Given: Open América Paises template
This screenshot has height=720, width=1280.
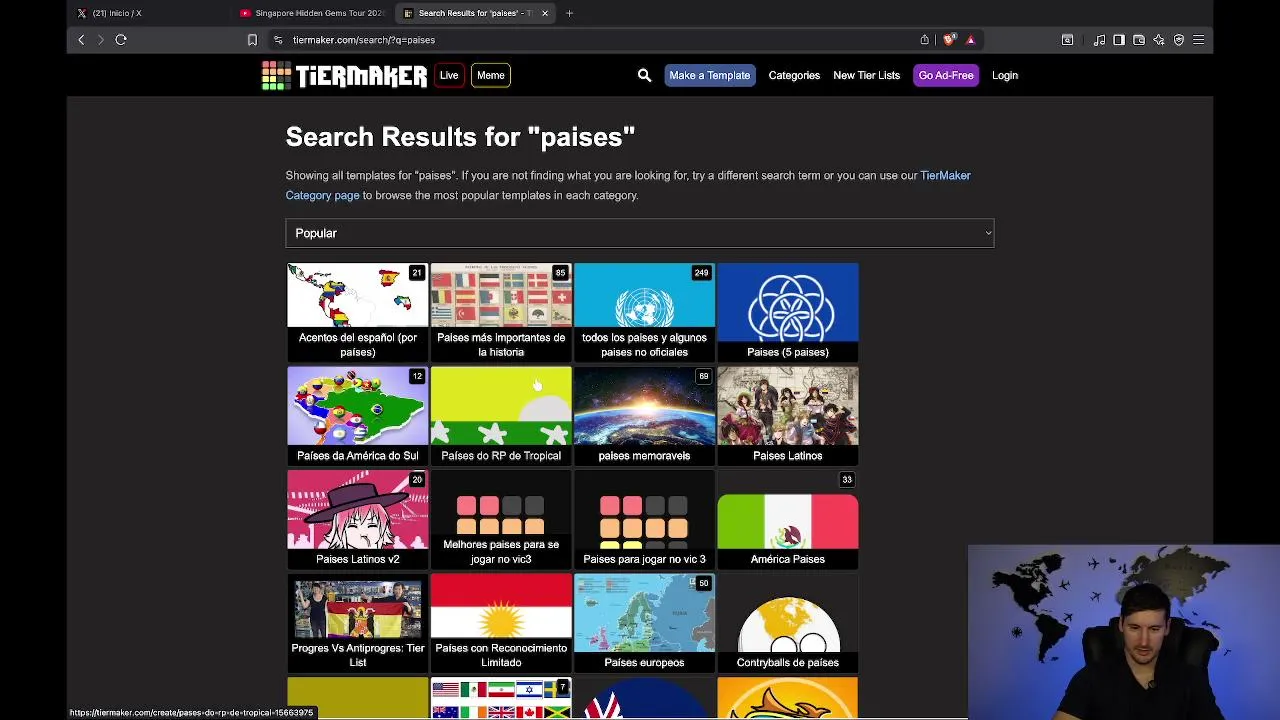Looking at the screenshot, I should pos(788,519).
